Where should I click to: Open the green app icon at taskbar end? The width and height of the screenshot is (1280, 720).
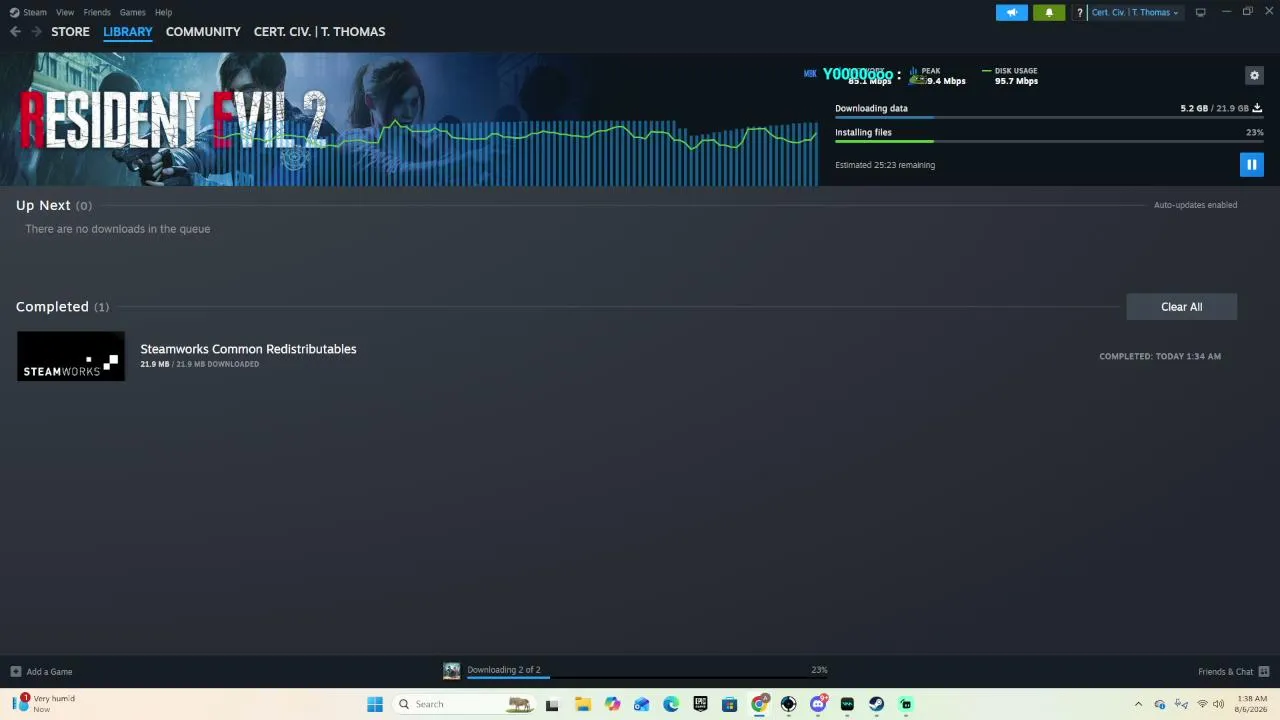coord(906,704)
